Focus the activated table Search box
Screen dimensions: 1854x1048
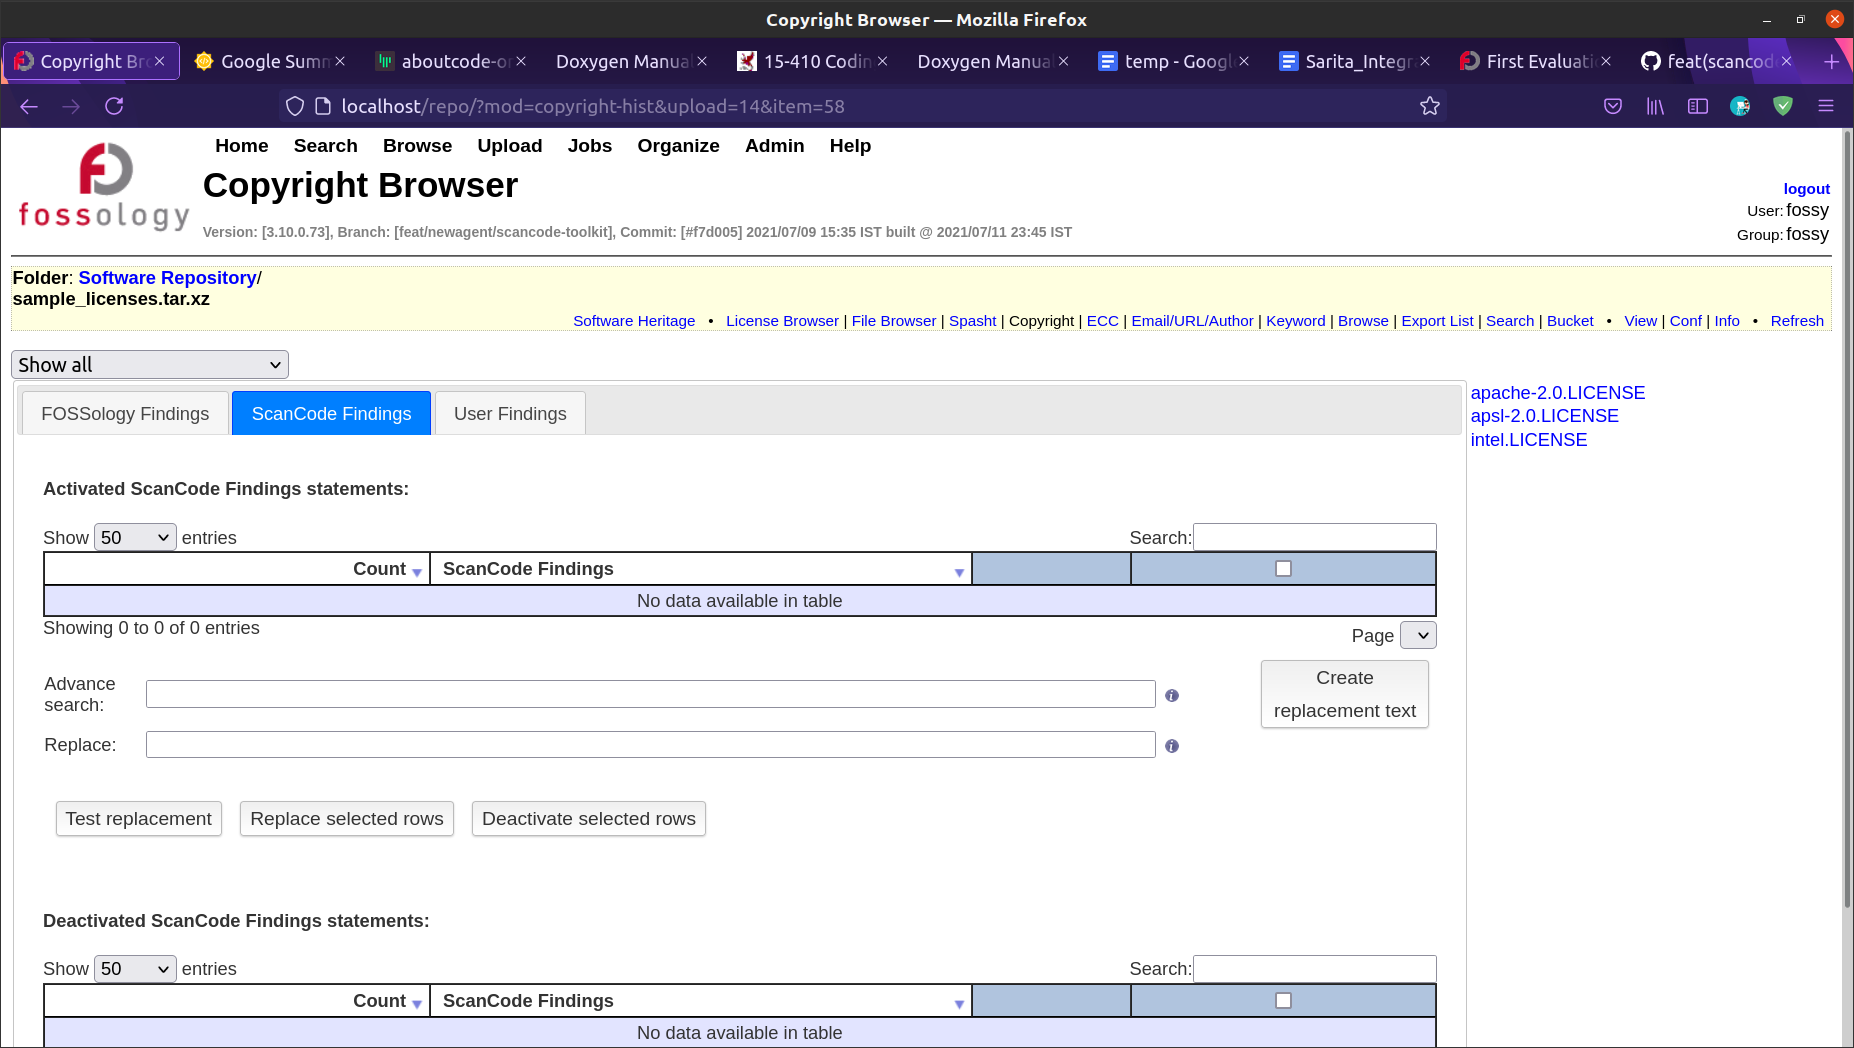1315,537
